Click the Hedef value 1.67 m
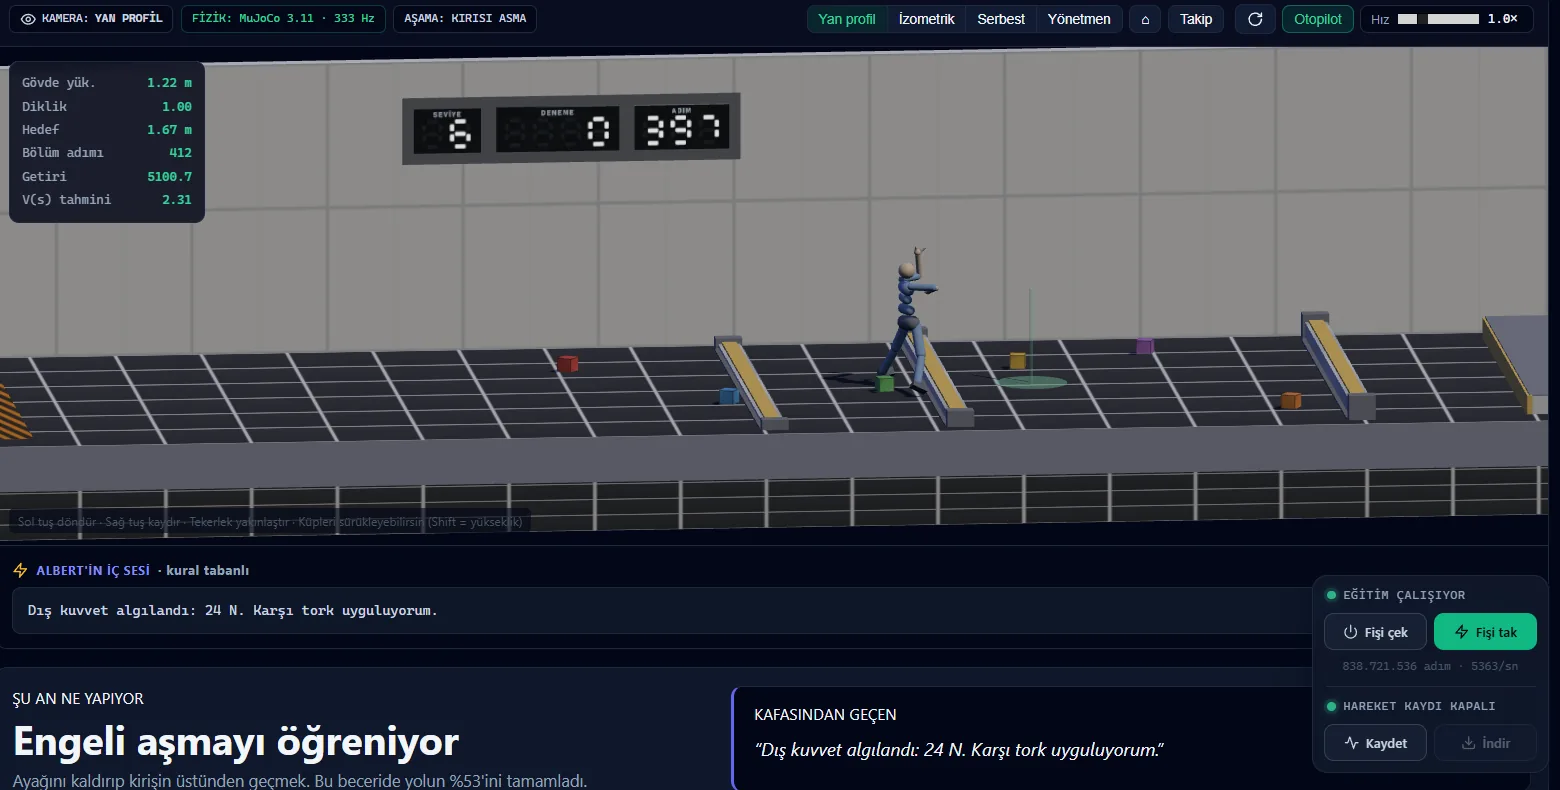The height and width of the screenshot is (790, 1560). click(x=169, y=130)
